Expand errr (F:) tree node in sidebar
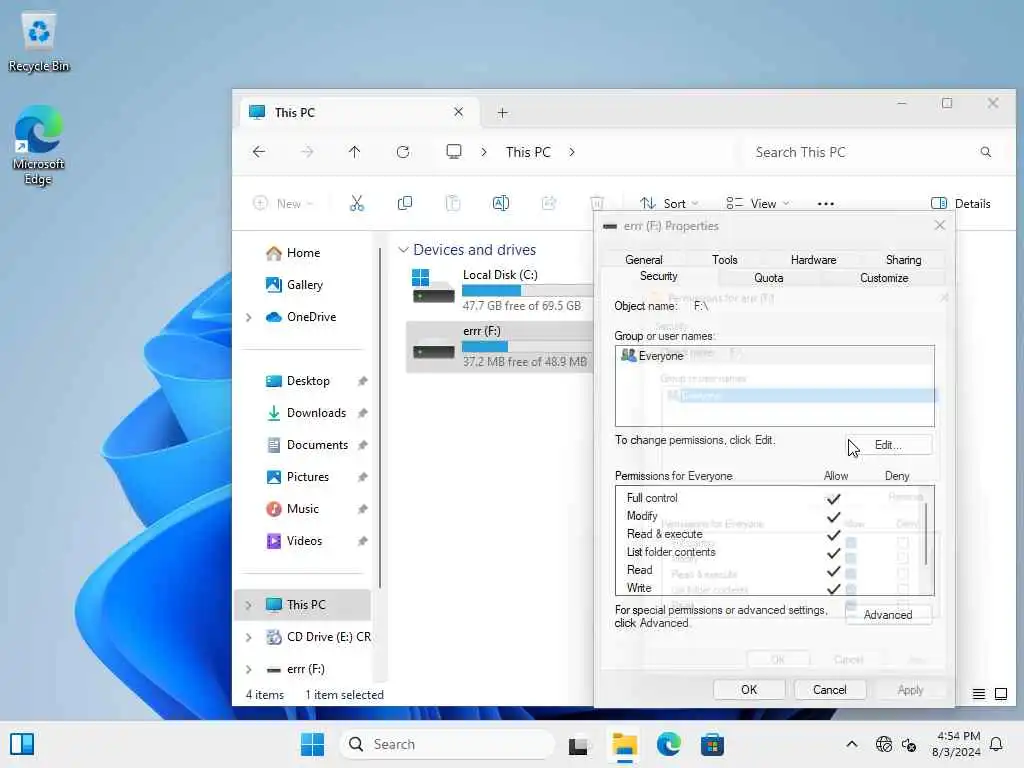The image size is (1024, 768). [x=249, y=669]
